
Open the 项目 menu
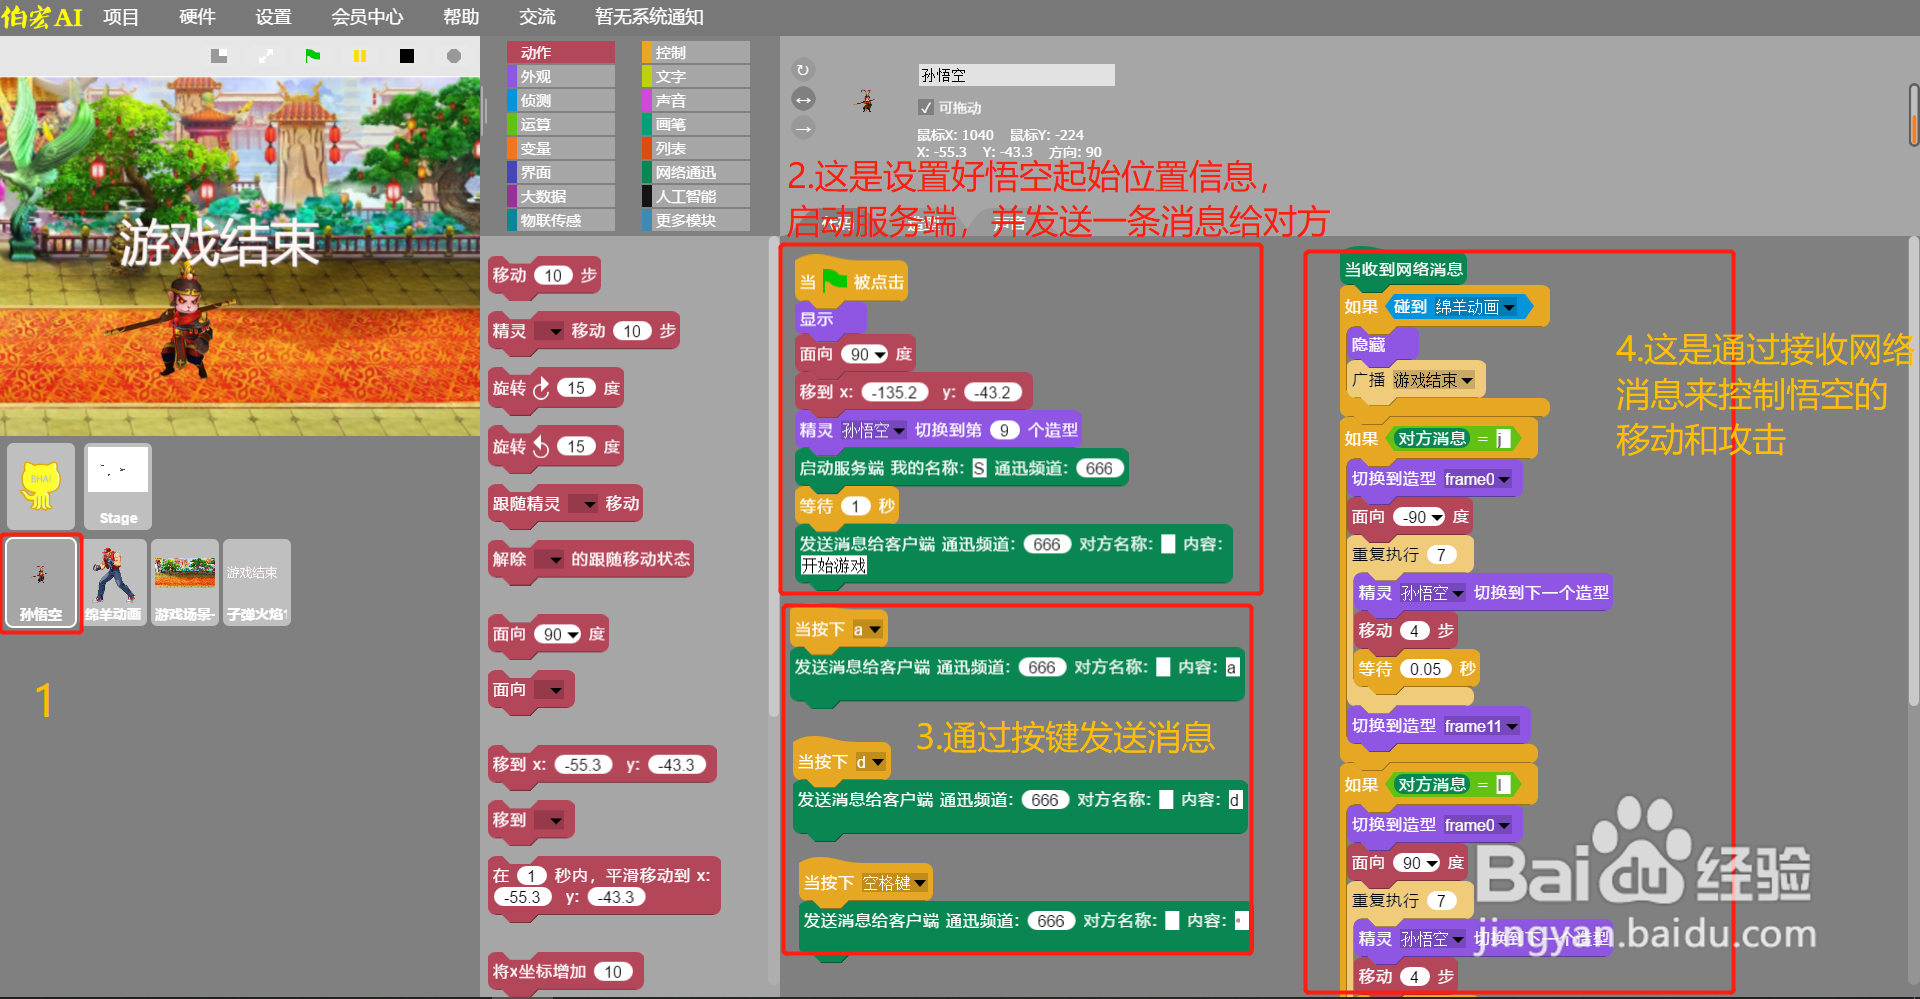coord(121,17)
